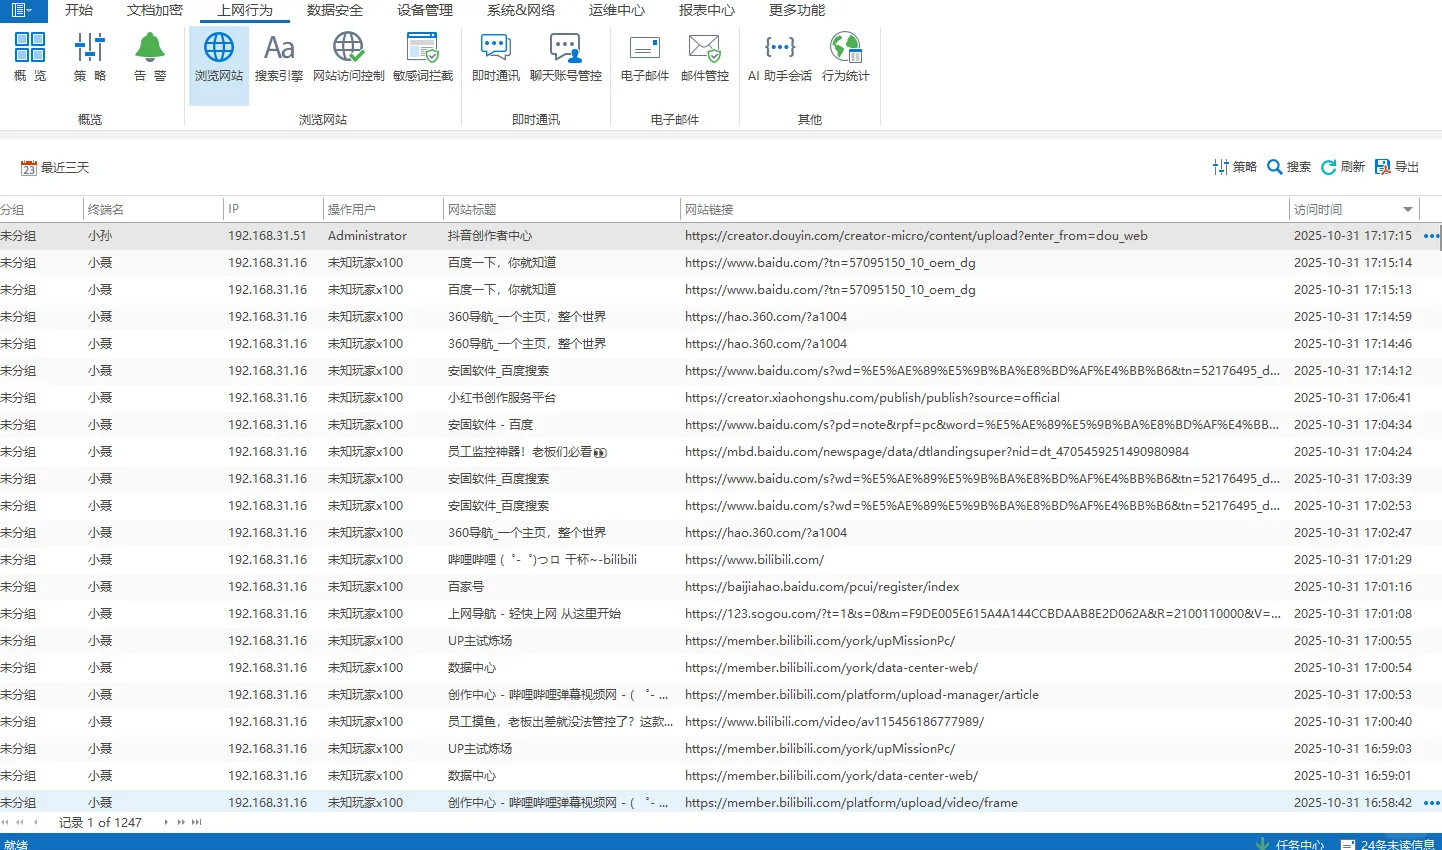This screenshot has width=1442, height=850.
Task: Select the 安固软件 - 百度 title cell
Action: point(562,425)
